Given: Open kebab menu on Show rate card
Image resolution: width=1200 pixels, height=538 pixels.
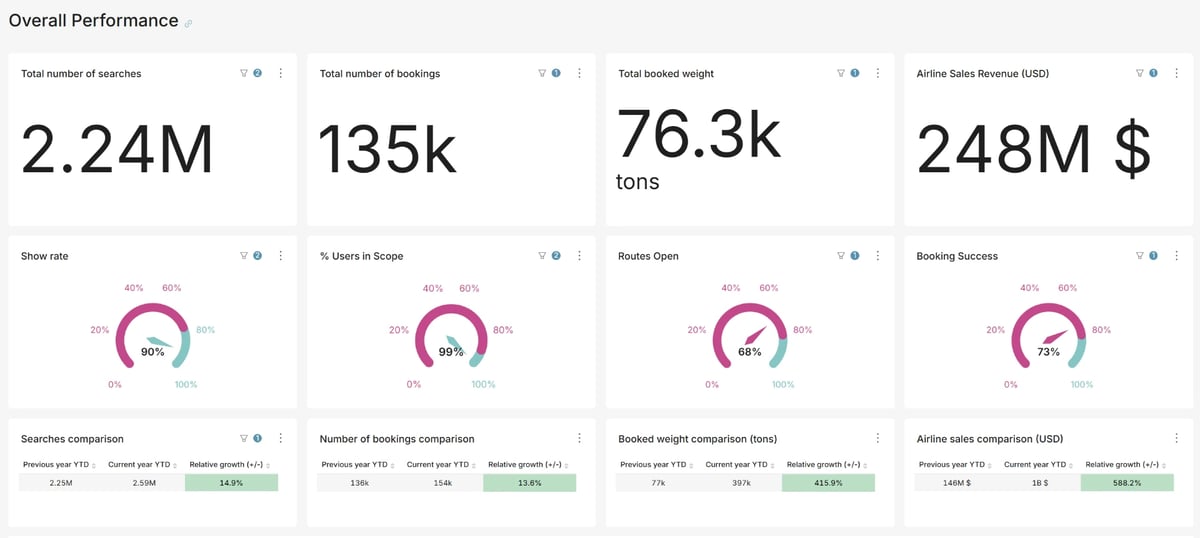Looking at the screenshot, I should 280,256.
